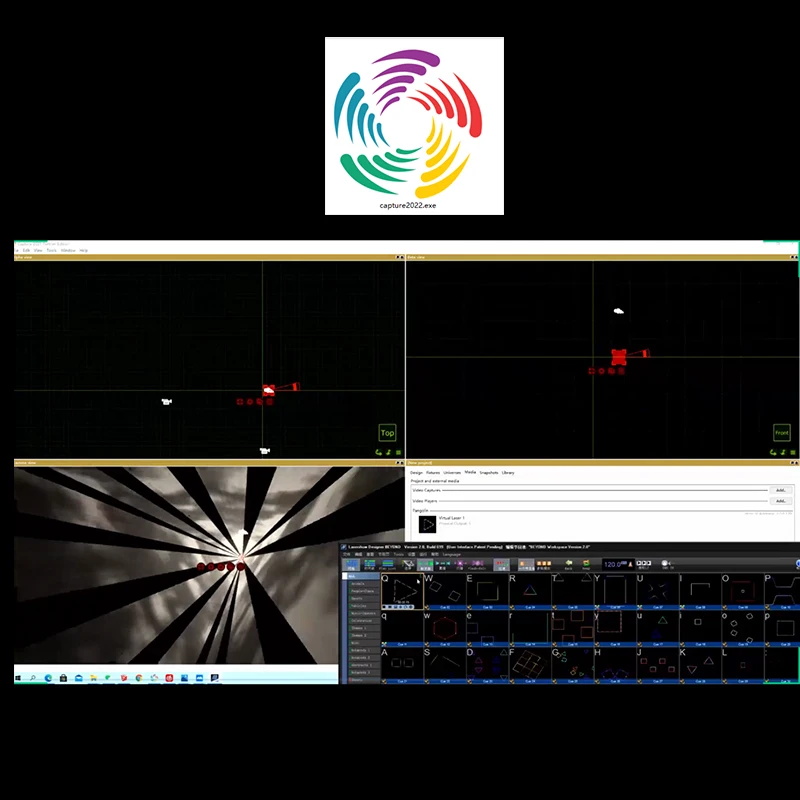Screen dimensions: 800x800
Task: Select cue Q triangle in BEYOND grid
Action: tap(402, 590)
